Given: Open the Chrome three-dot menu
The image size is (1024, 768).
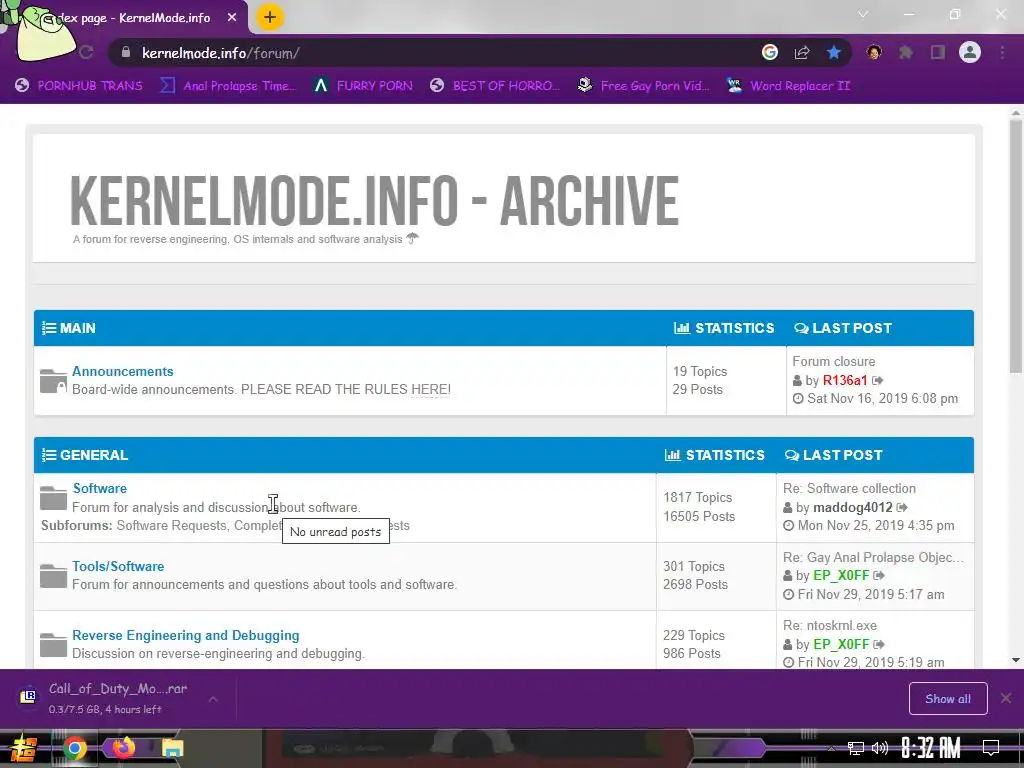Looking at the screenshot, I should 1002,52.
